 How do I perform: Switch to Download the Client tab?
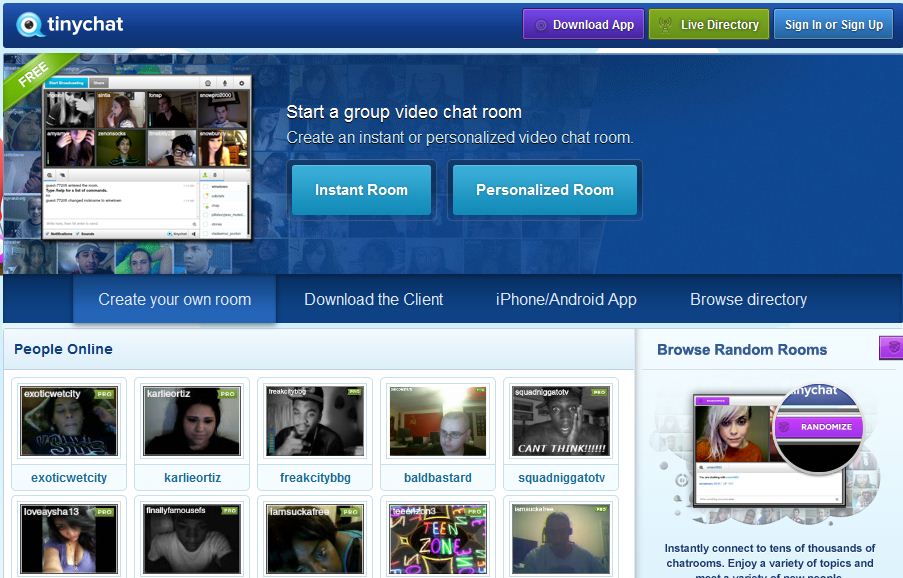pos(374,299)
